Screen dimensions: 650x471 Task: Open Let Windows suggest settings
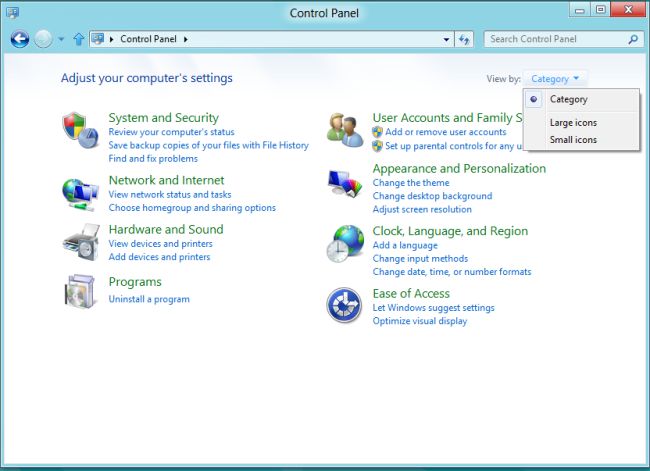[x=434, y=308]
